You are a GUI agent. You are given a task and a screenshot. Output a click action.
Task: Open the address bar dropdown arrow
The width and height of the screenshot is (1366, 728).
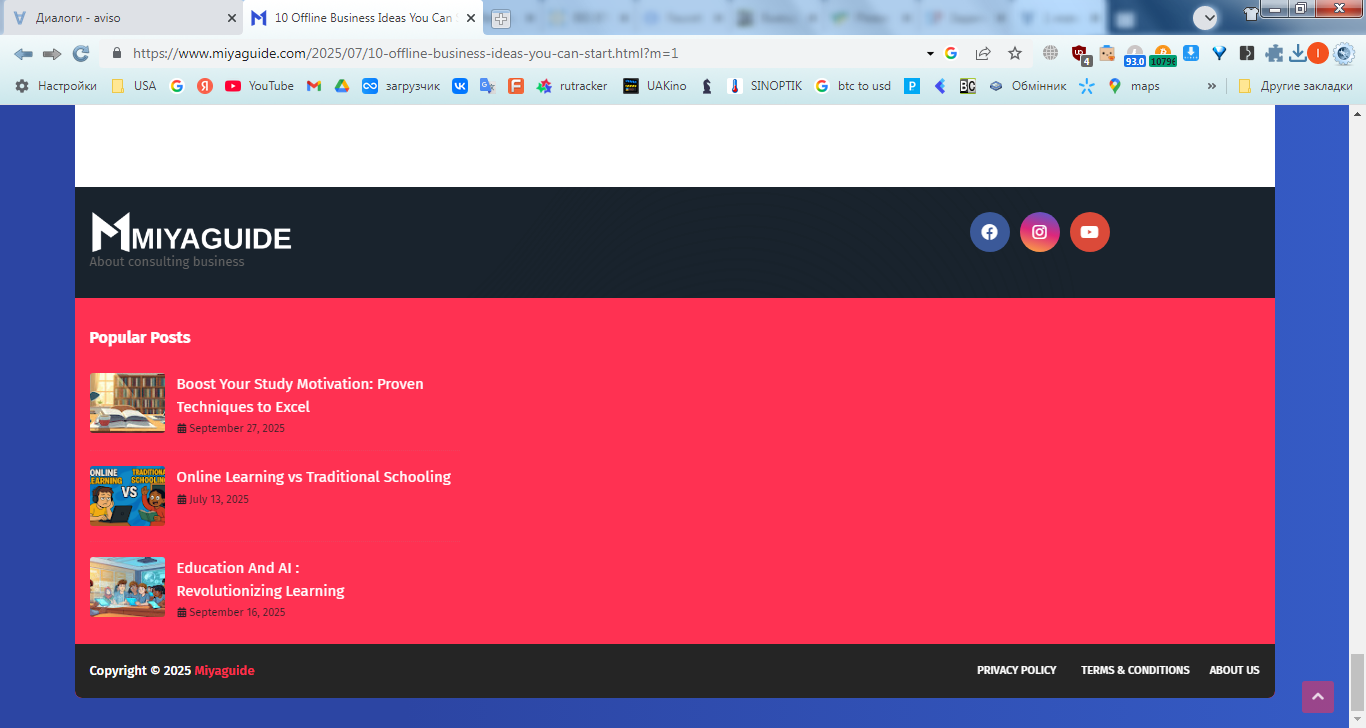(x=930, y=53)
